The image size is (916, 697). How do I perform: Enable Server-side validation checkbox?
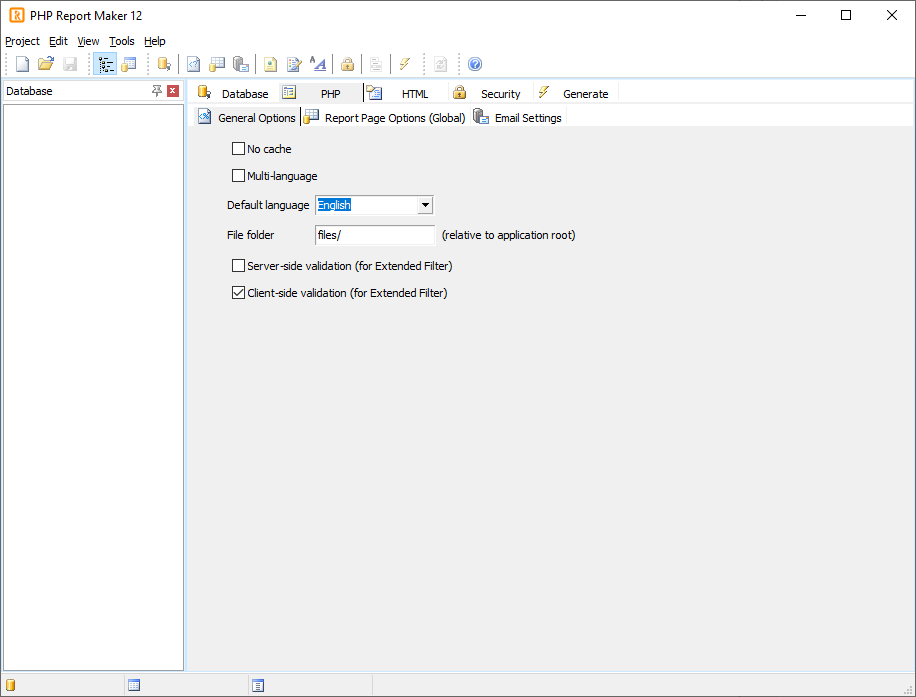pyautogui.click(x=238, y=266)
